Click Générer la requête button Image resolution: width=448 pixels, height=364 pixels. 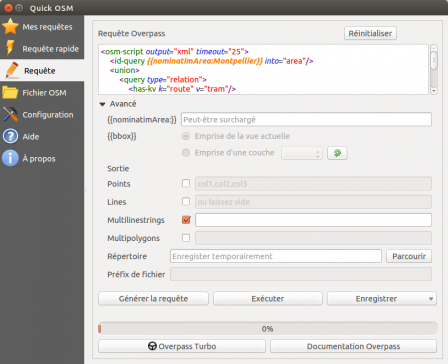click(x=153, y=299)
